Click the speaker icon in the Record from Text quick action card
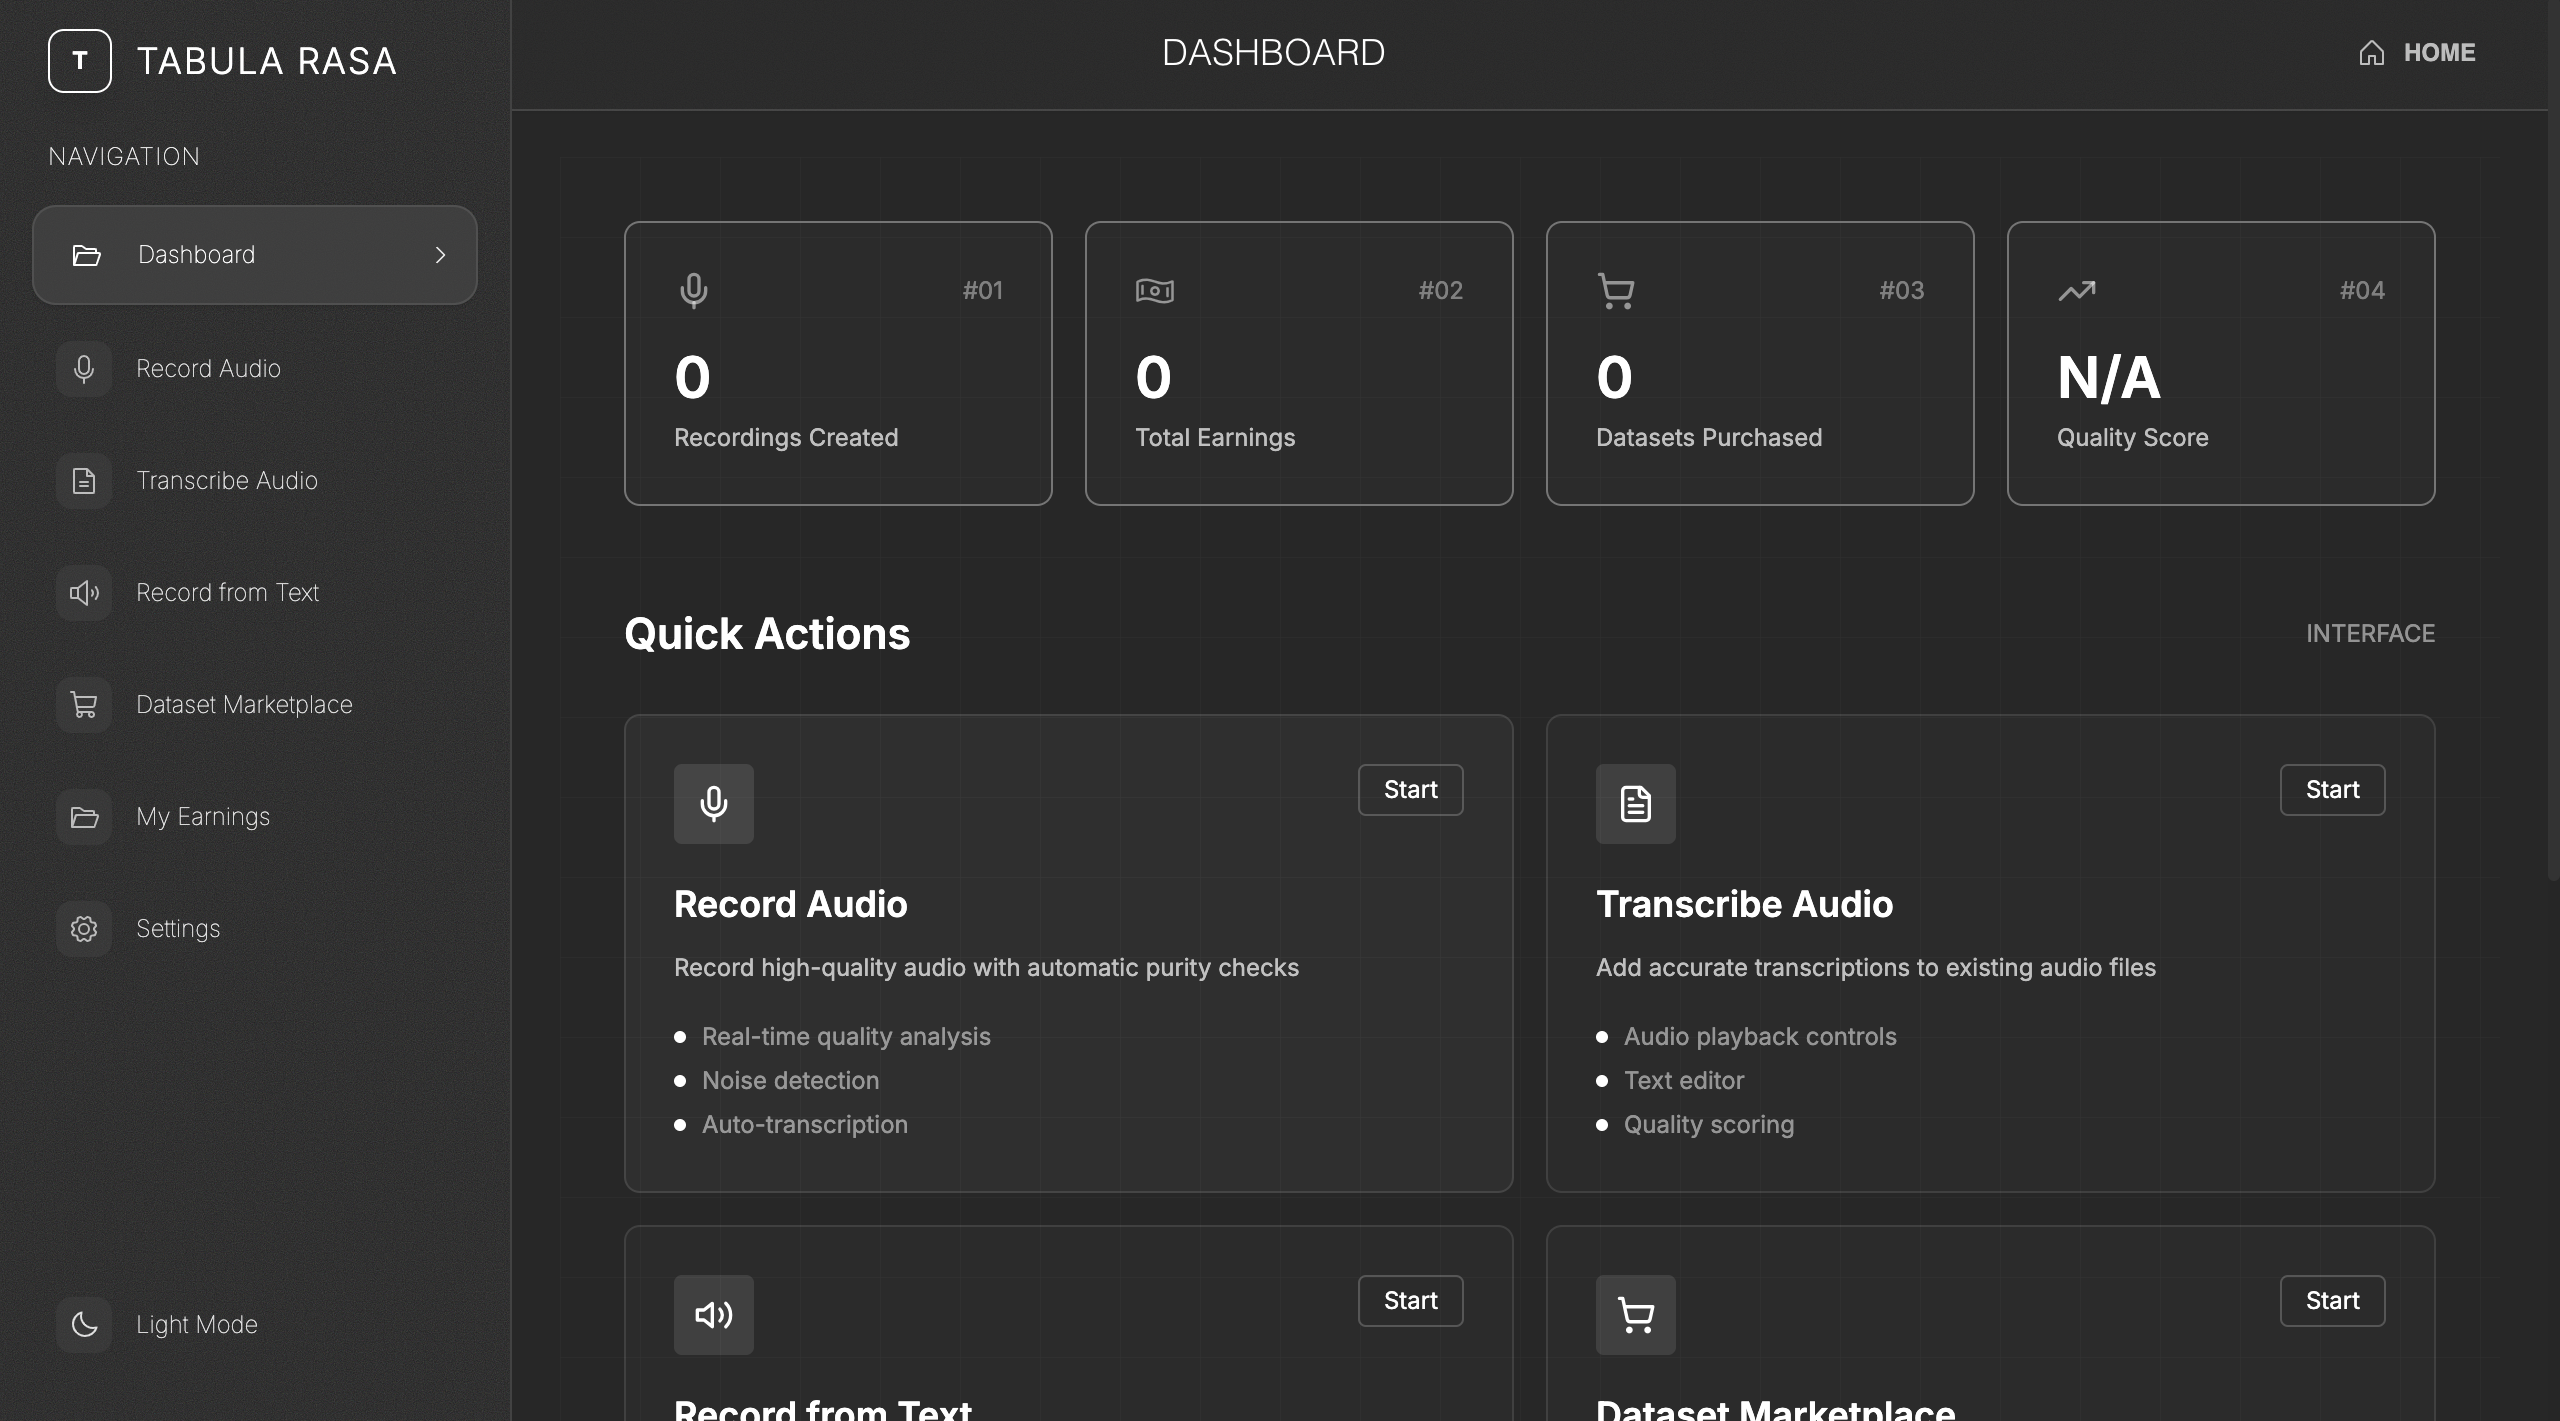The height and width of the screenshot is (1421, 2560). point(713,1315)
